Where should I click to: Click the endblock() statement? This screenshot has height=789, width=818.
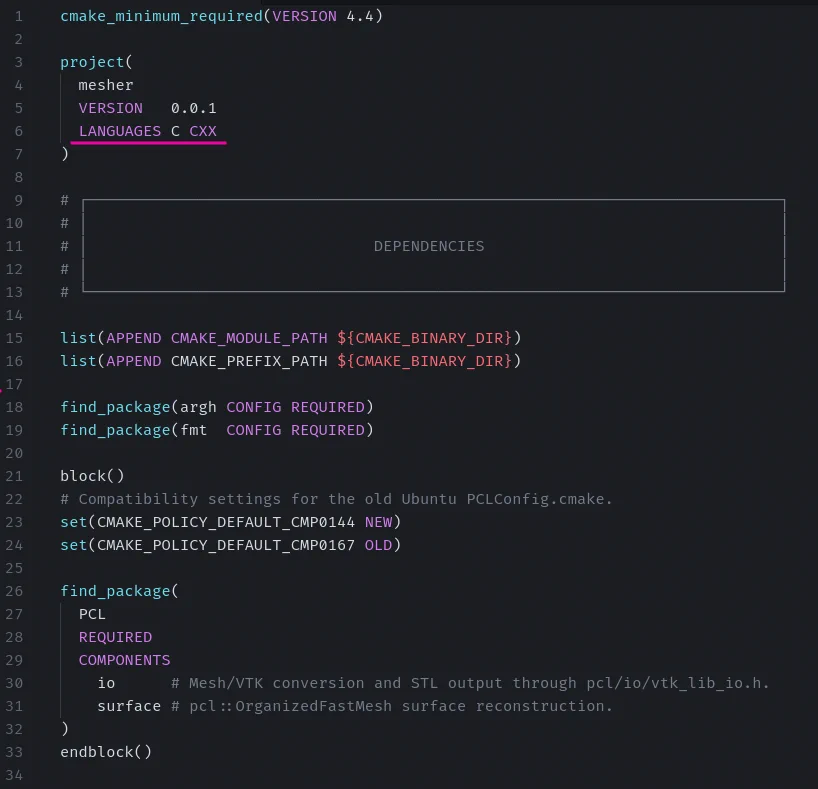click(x=106, y=752)
